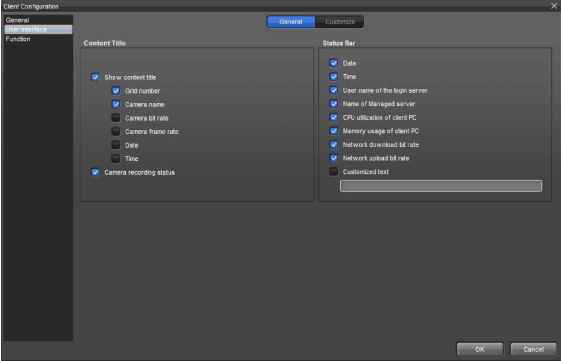562x361 pixels.
Task: Uncheck Date checkbox in Status Bar
Action: click(x=333, y=63)
